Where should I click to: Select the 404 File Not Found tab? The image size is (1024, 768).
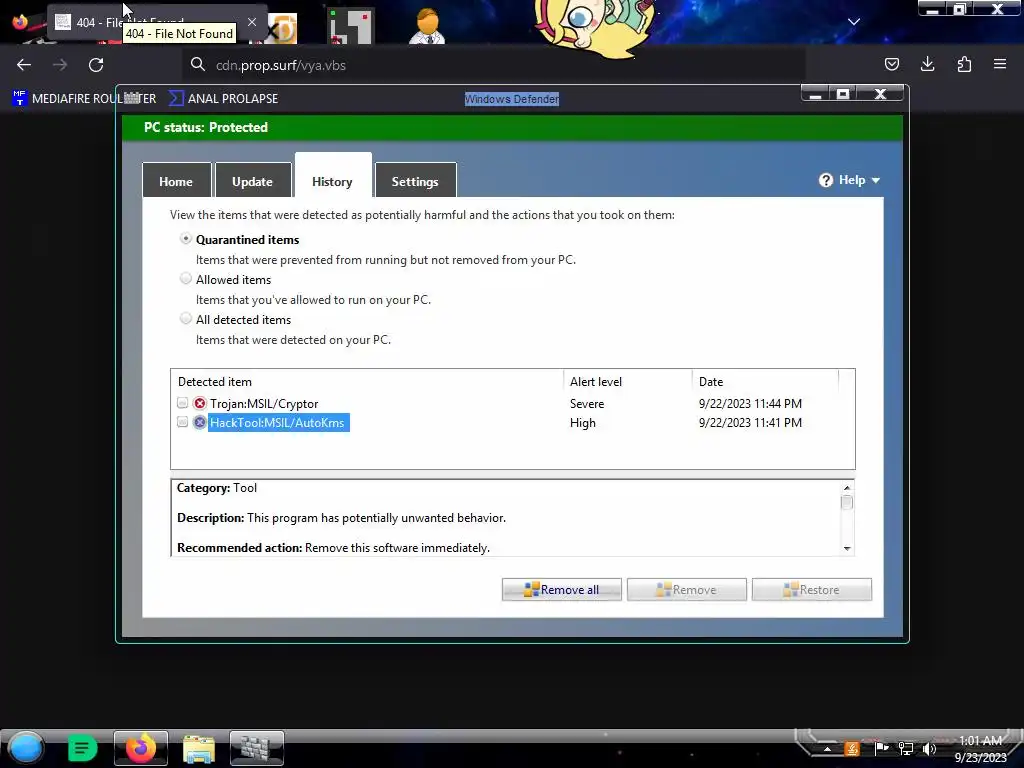click(157, 22)
